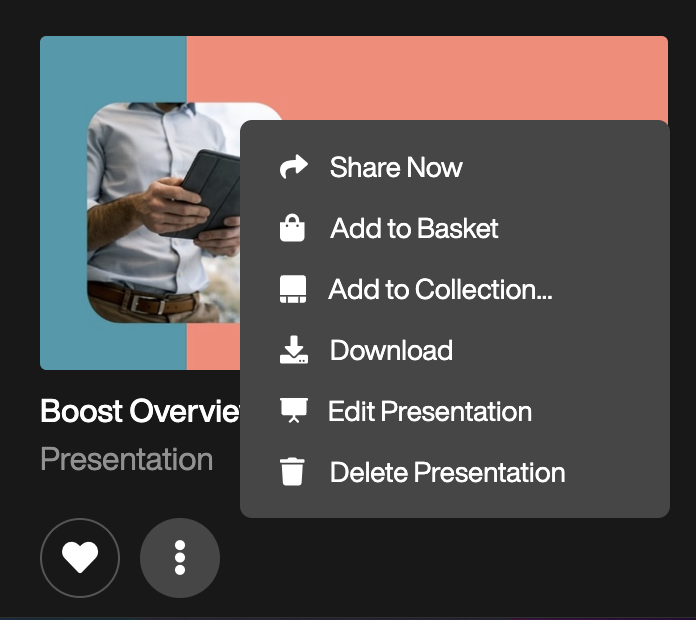696x620 pixels.
Task: Click the collection icon in menu
Action: point(292,290)
